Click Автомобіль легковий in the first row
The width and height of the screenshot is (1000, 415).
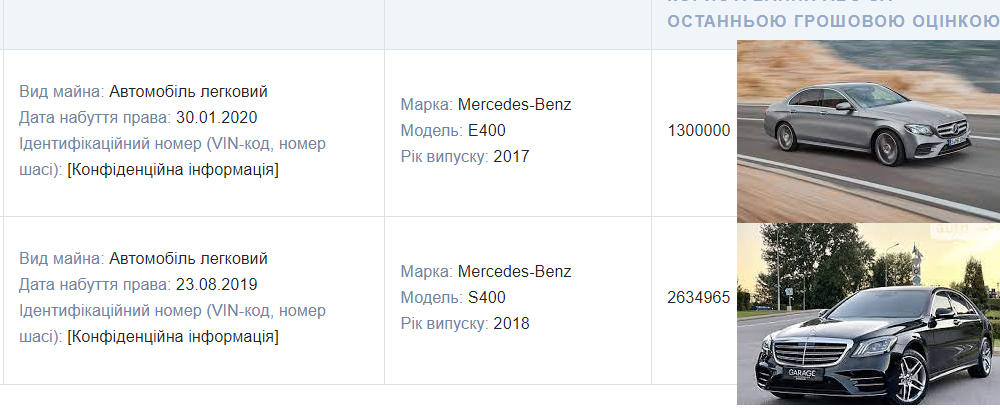click(x=188, y=92)
